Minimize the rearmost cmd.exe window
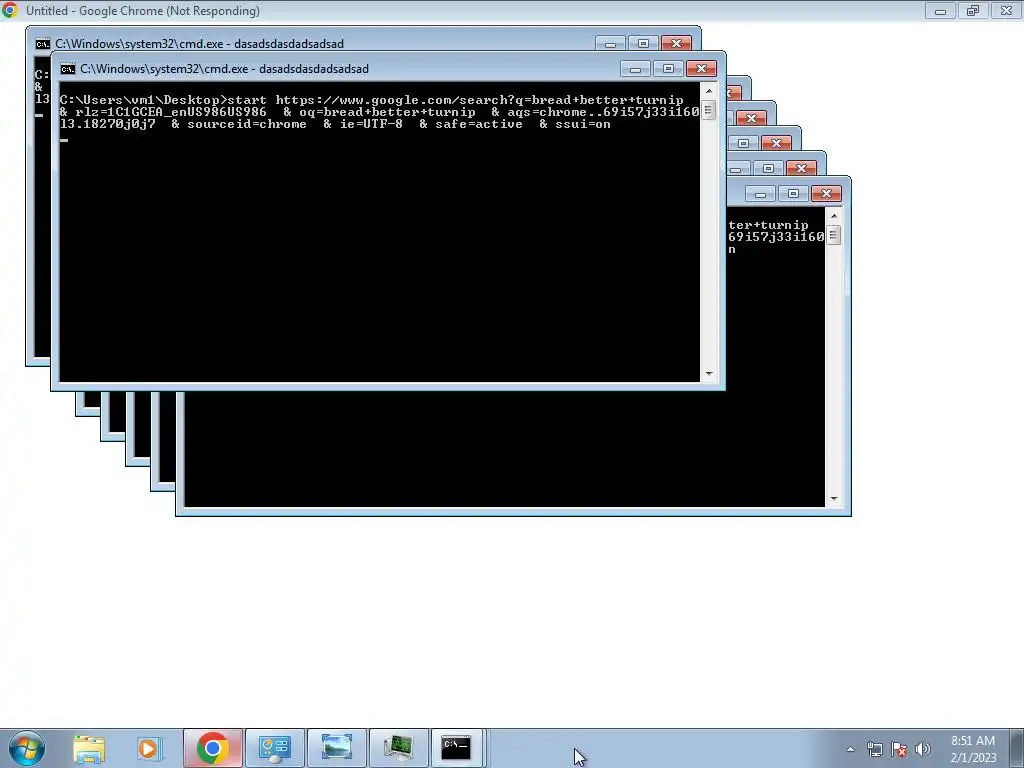 pyautogui.click(x=610, y=44)
